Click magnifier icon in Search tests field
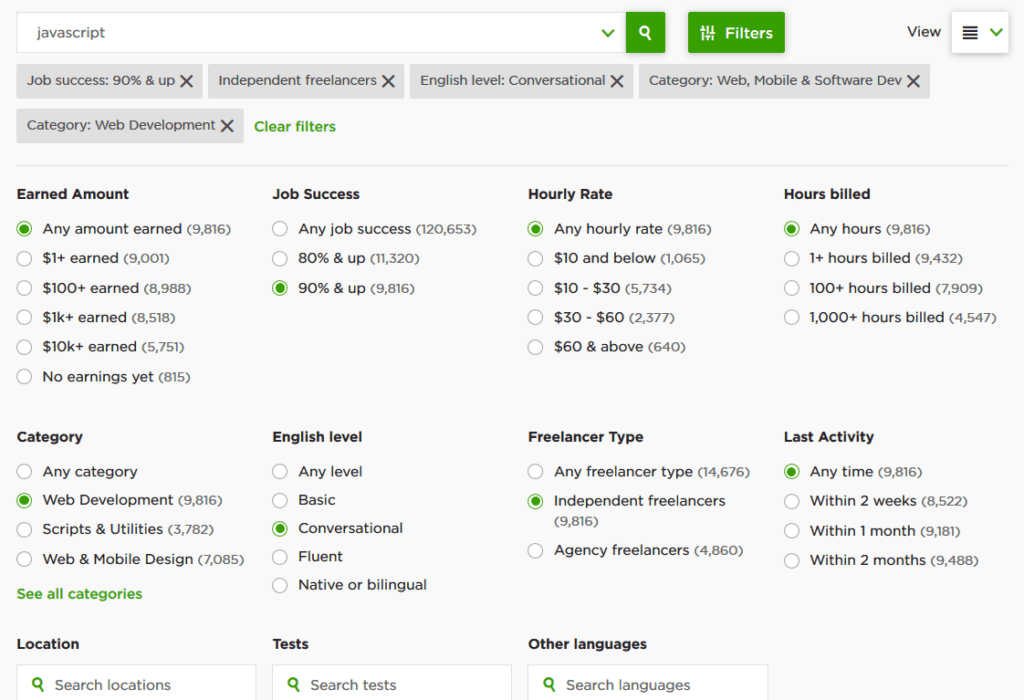1024x700 pixels. 293,684
